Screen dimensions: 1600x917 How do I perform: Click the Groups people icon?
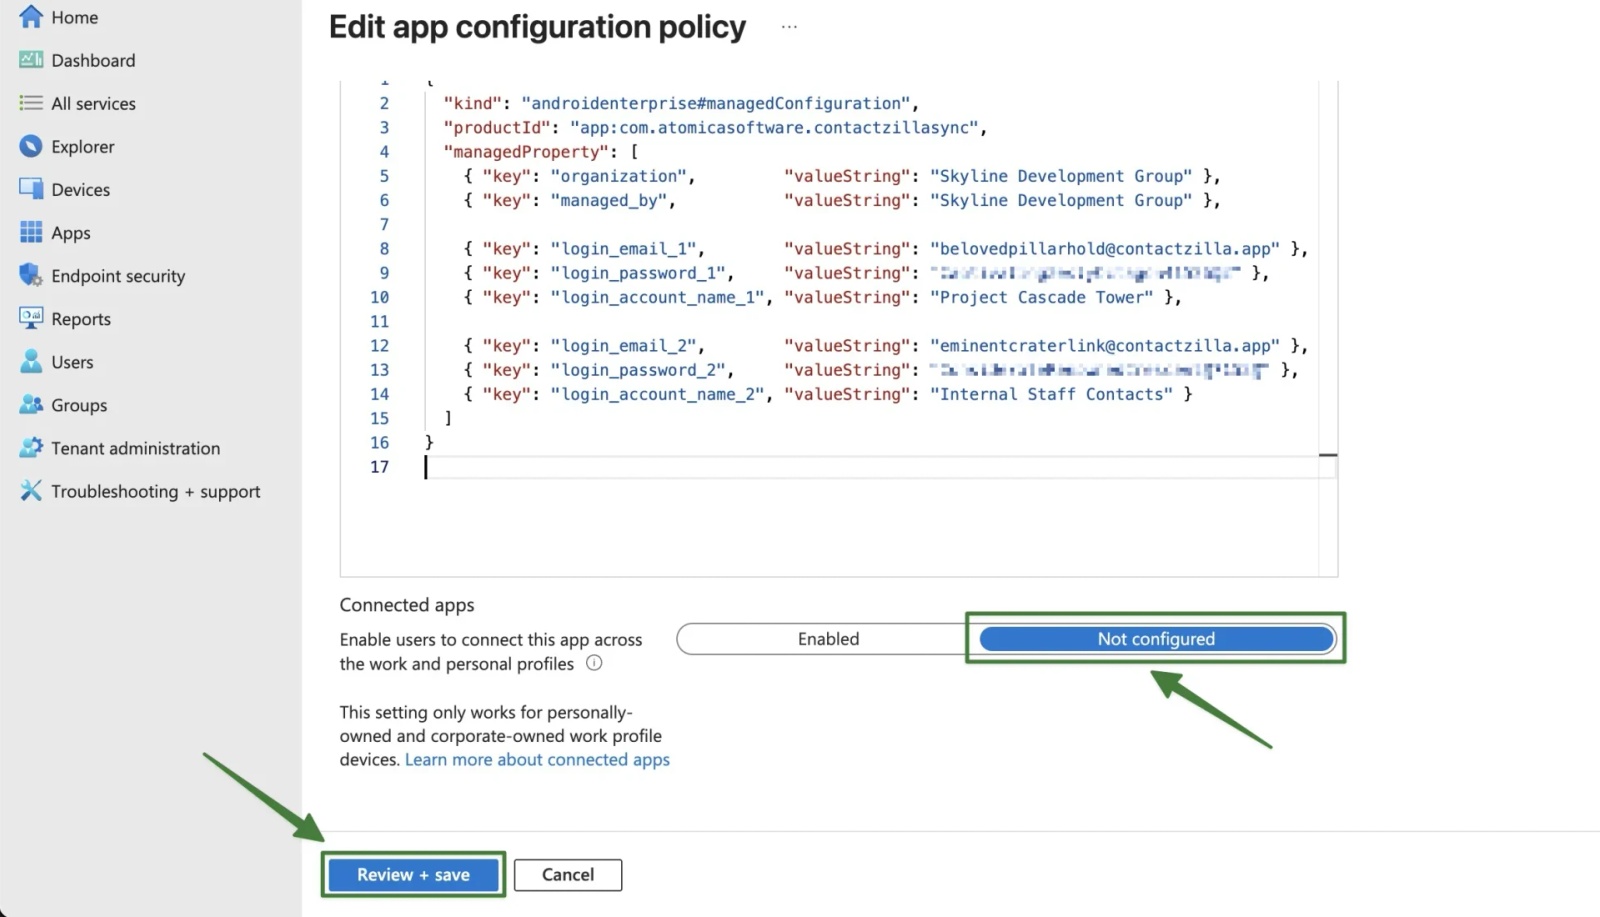(x=31, y=404)
